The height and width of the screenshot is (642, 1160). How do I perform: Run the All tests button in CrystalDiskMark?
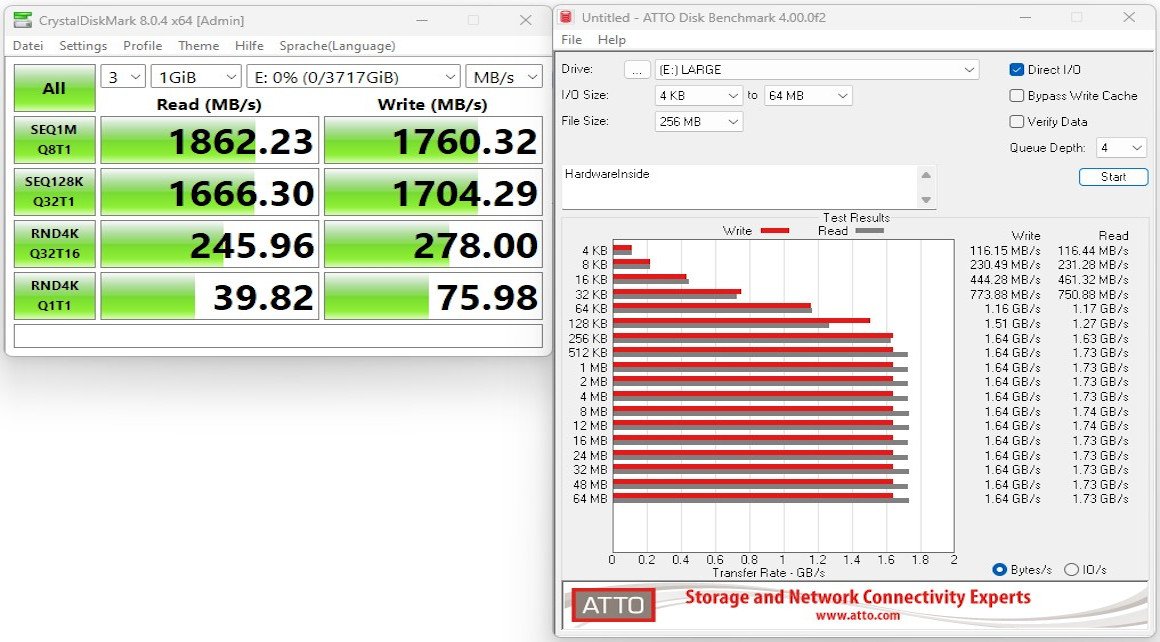pos(54,88)
